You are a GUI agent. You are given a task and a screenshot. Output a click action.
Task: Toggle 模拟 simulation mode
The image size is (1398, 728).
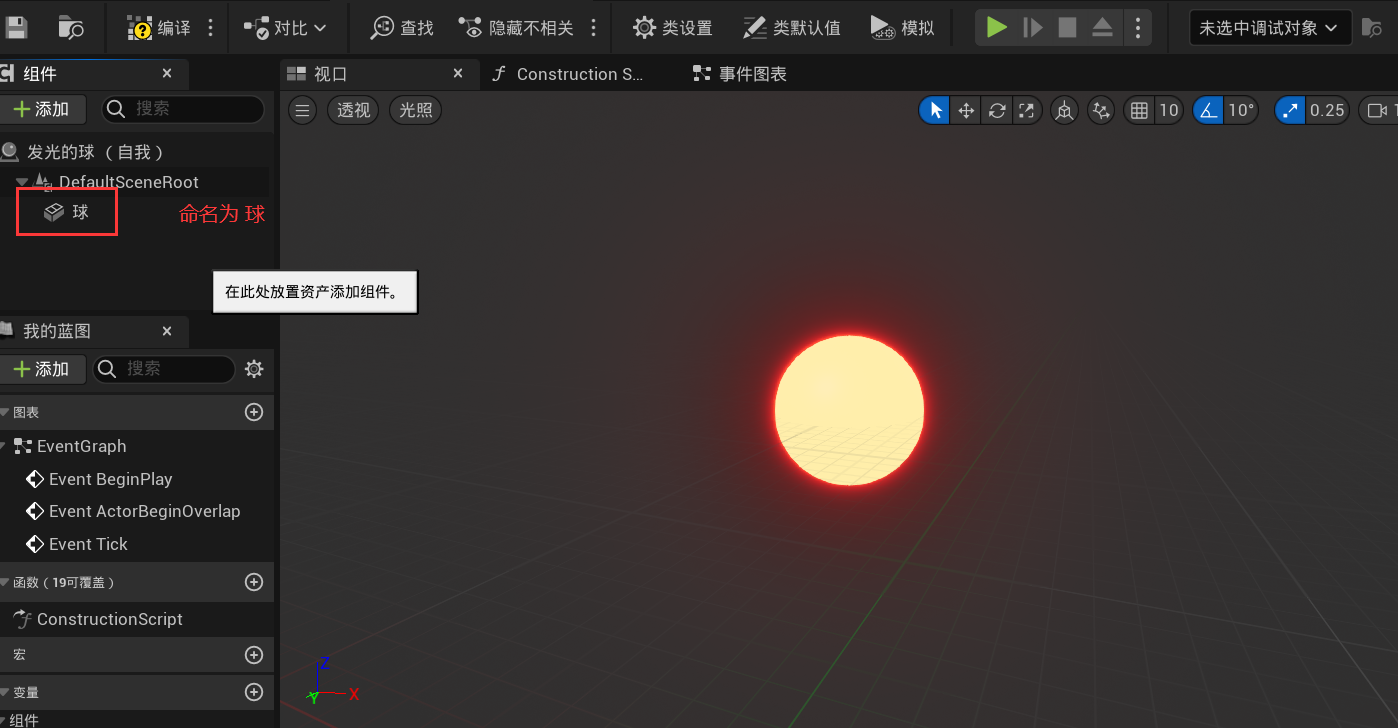(x=902, y=28)
